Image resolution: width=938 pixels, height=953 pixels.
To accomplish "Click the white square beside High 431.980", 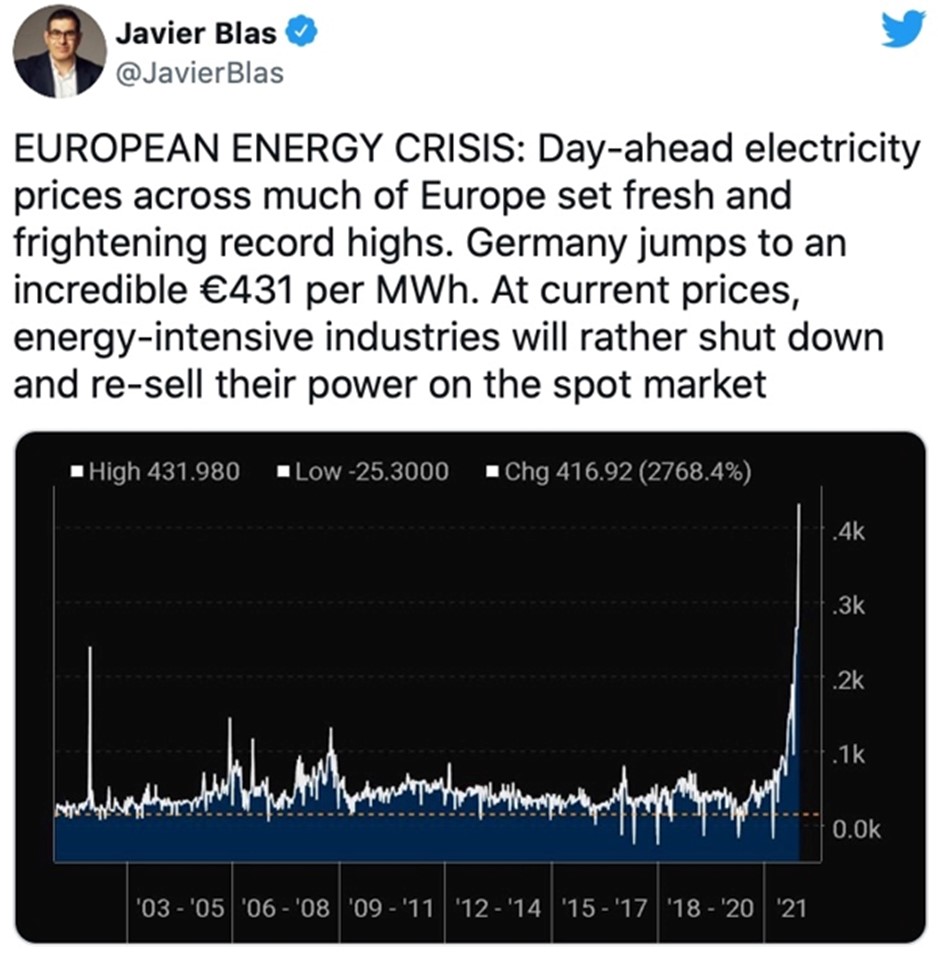I will click(76, 471).
